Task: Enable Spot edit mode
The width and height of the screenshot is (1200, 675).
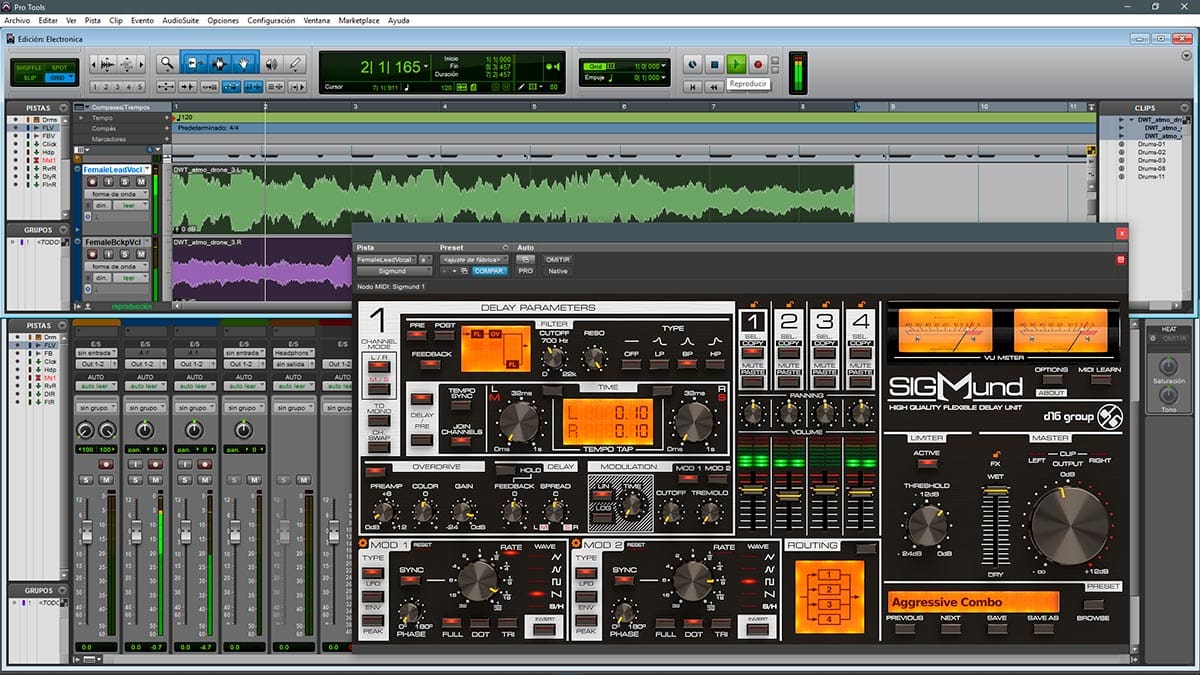Action: [59, 67]
